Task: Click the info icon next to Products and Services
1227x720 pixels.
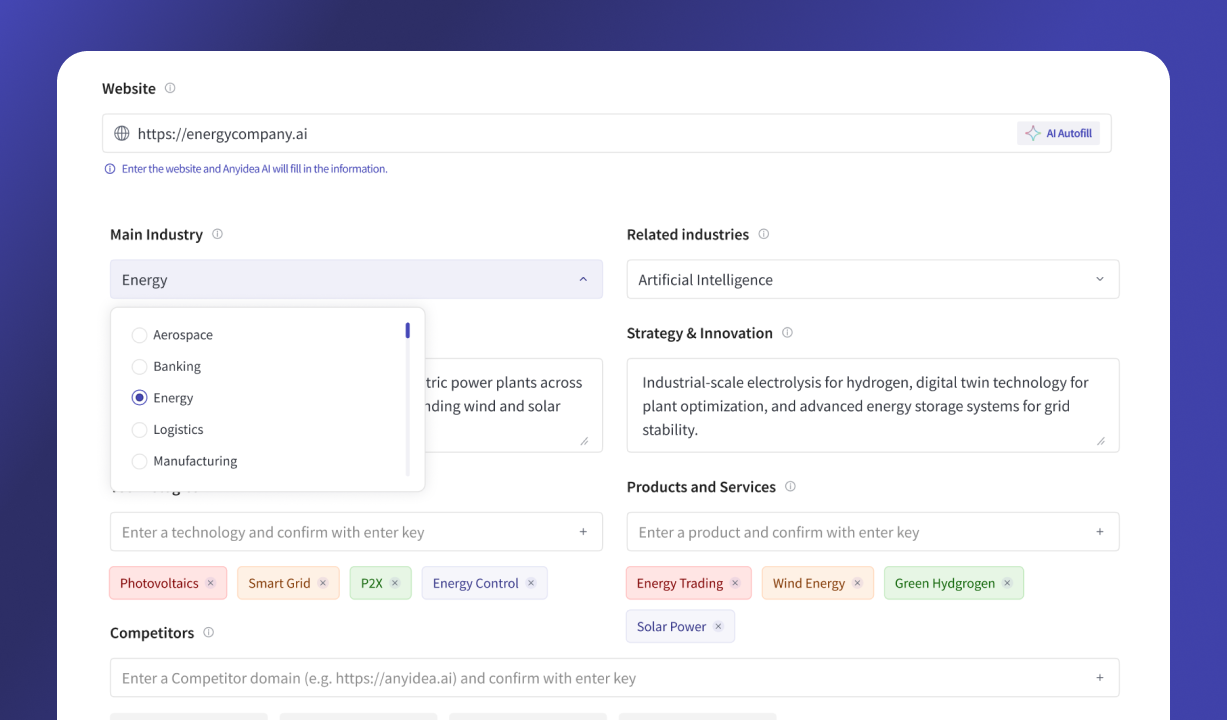Action: click(x=790, y=487)
